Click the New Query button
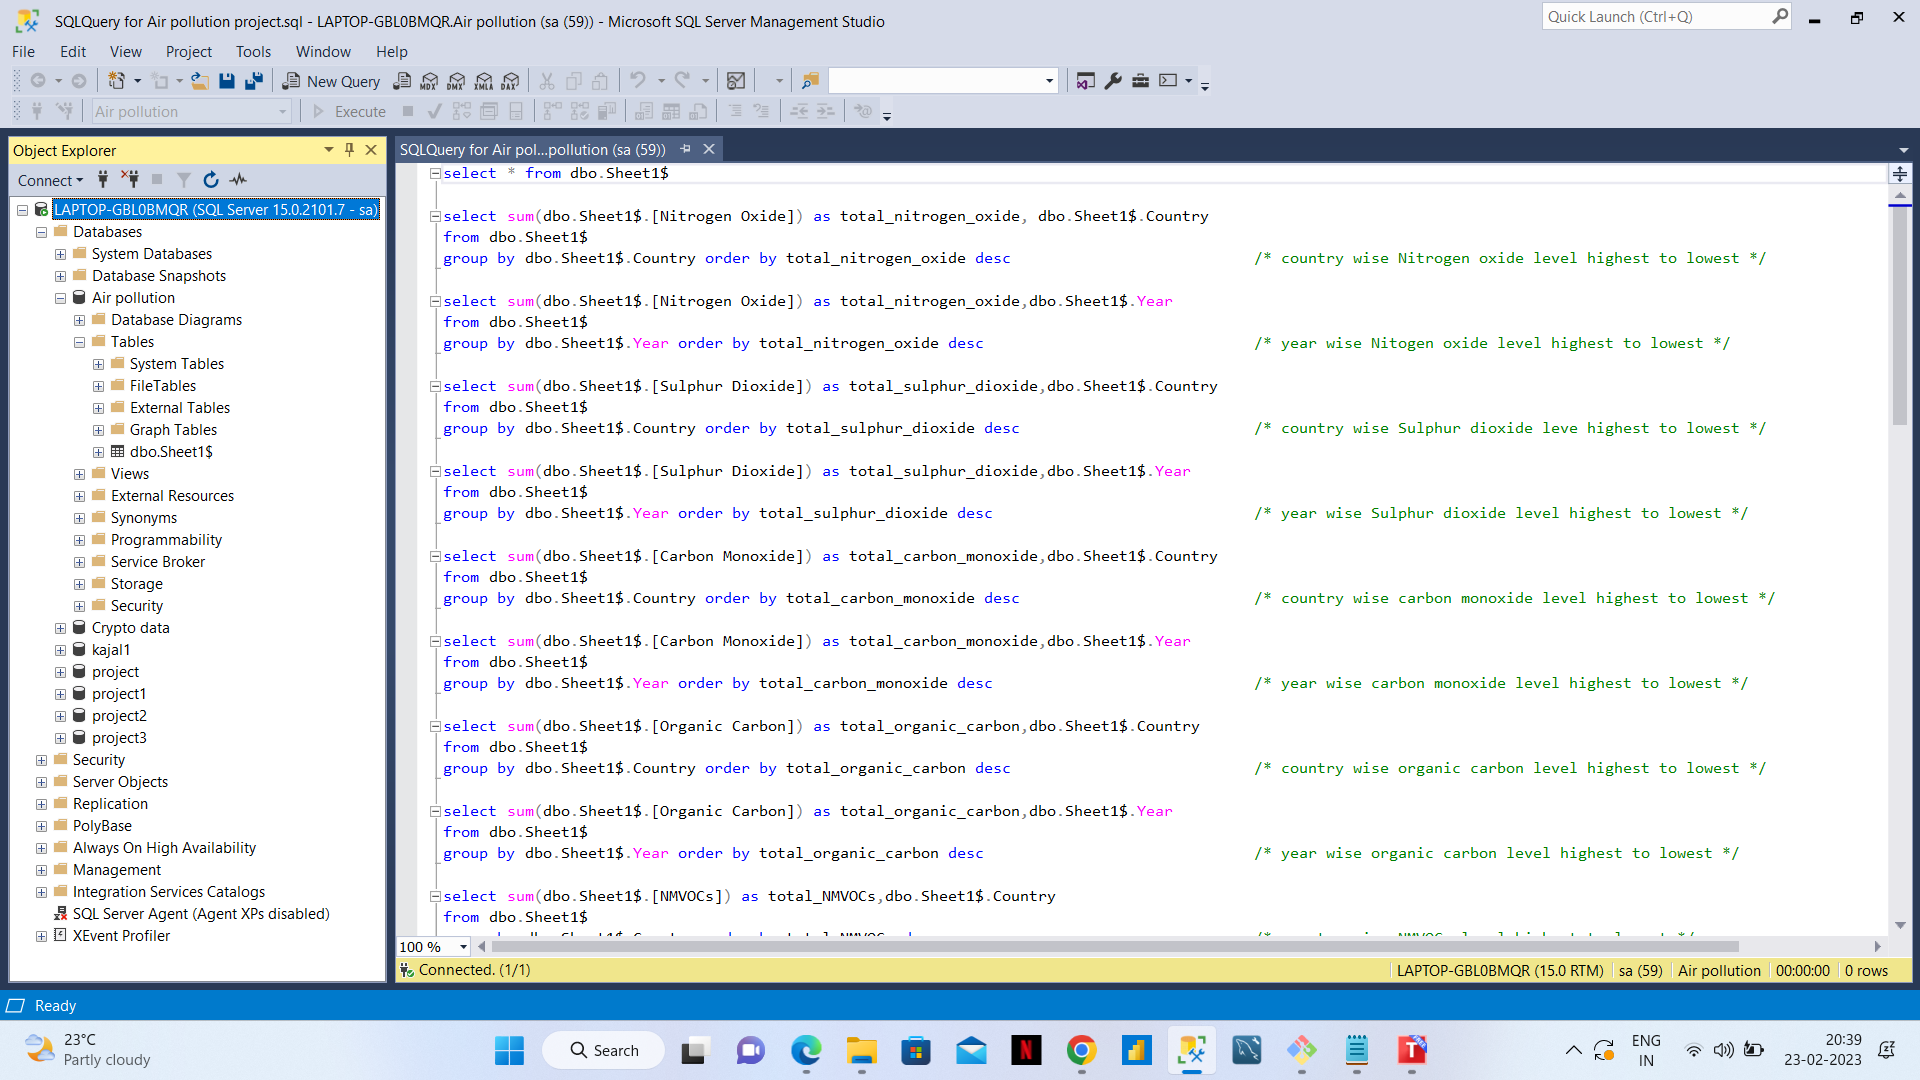Image resolution: width=1920 pixels, height=1080 pixels. (x=331, y=81)
